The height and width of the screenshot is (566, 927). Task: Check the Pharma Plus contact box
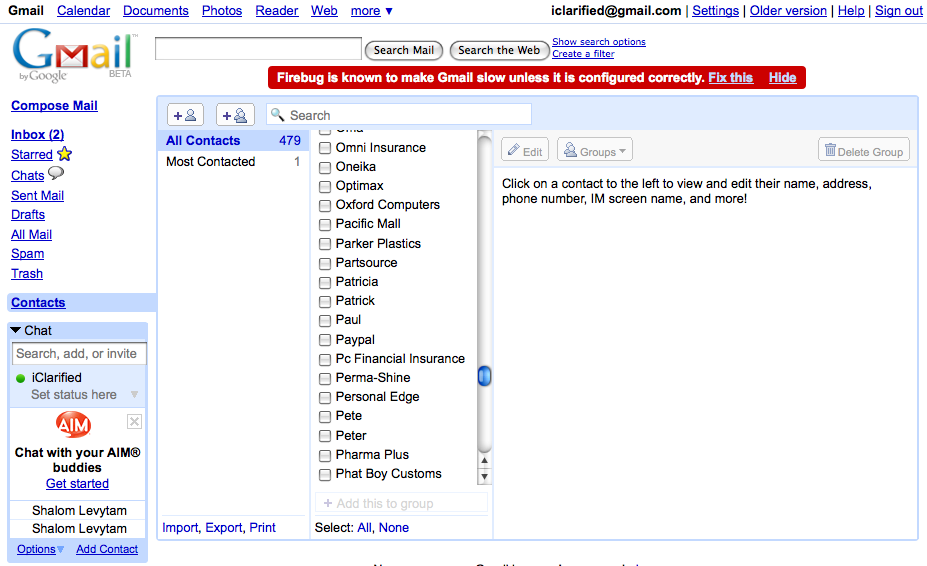[x=325, y=455]
